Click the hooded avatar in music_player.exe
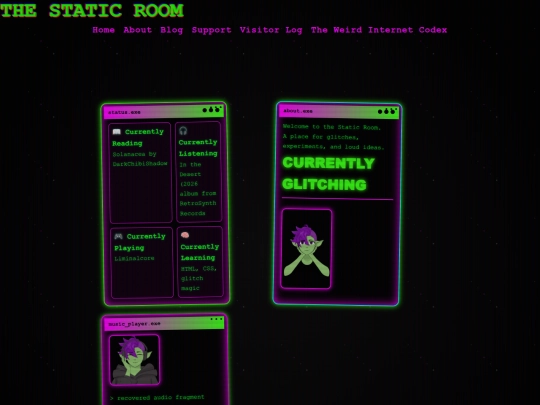This screenshot has width=540, height=405. tap(135, 360)
